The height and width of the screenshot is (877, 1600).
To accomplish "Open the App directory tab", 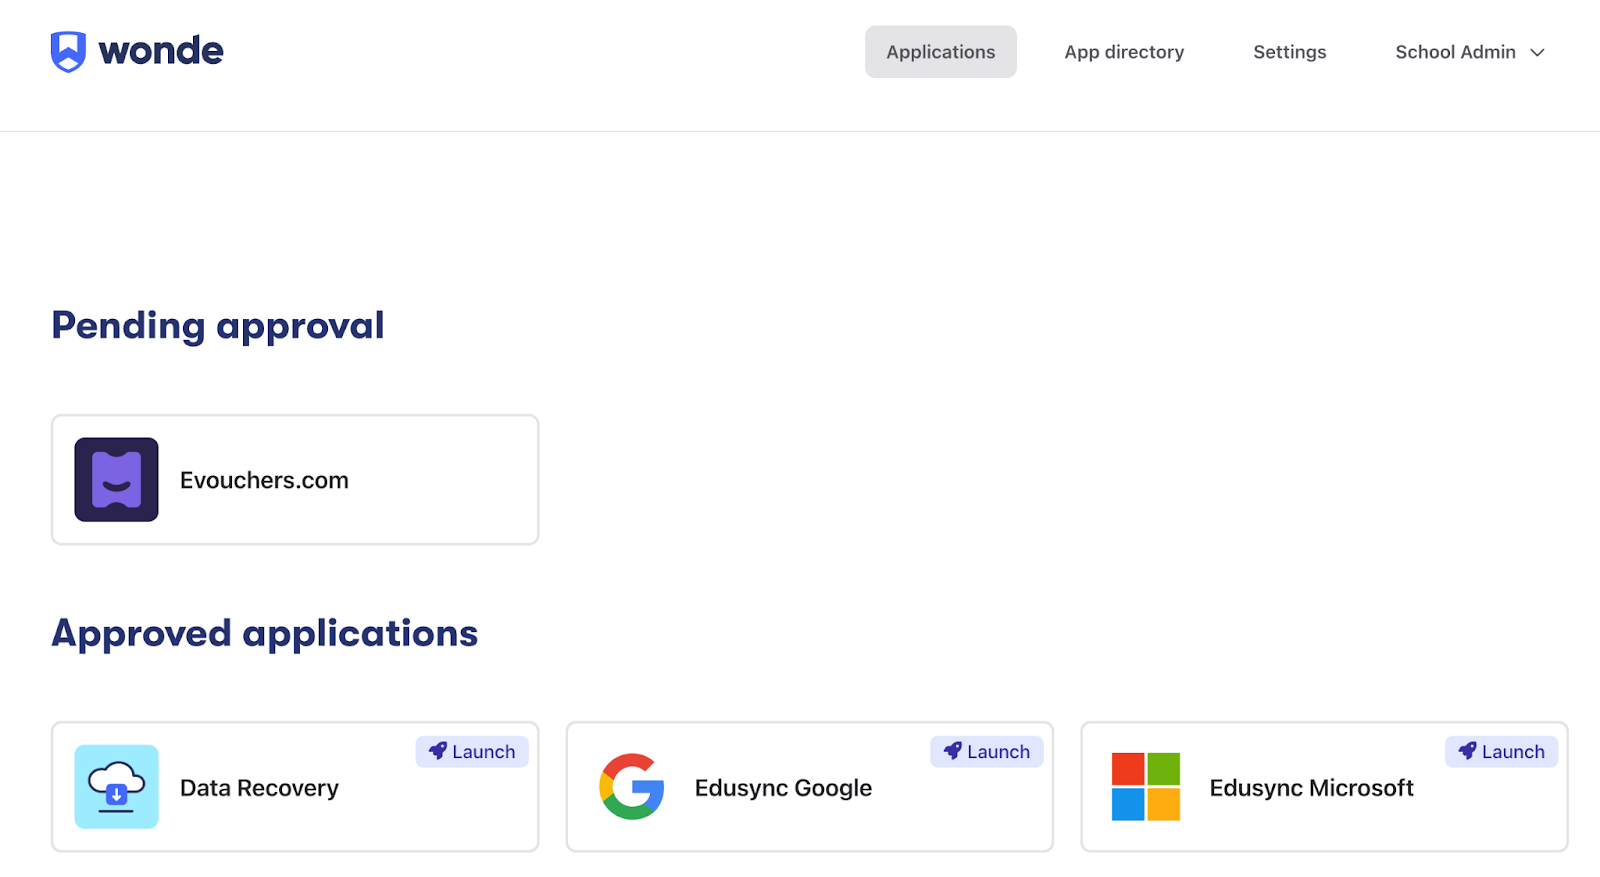I will point(1124,52).
